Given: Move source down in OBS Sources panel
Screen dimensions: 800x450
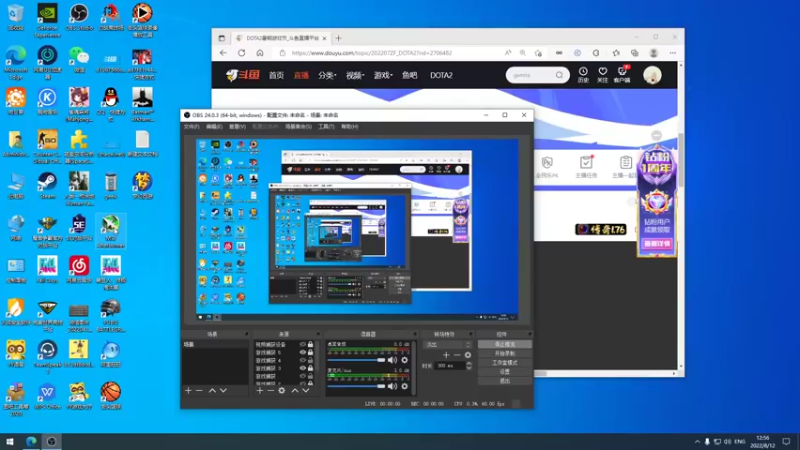Looking at the screenshot, I should point(306,391).
